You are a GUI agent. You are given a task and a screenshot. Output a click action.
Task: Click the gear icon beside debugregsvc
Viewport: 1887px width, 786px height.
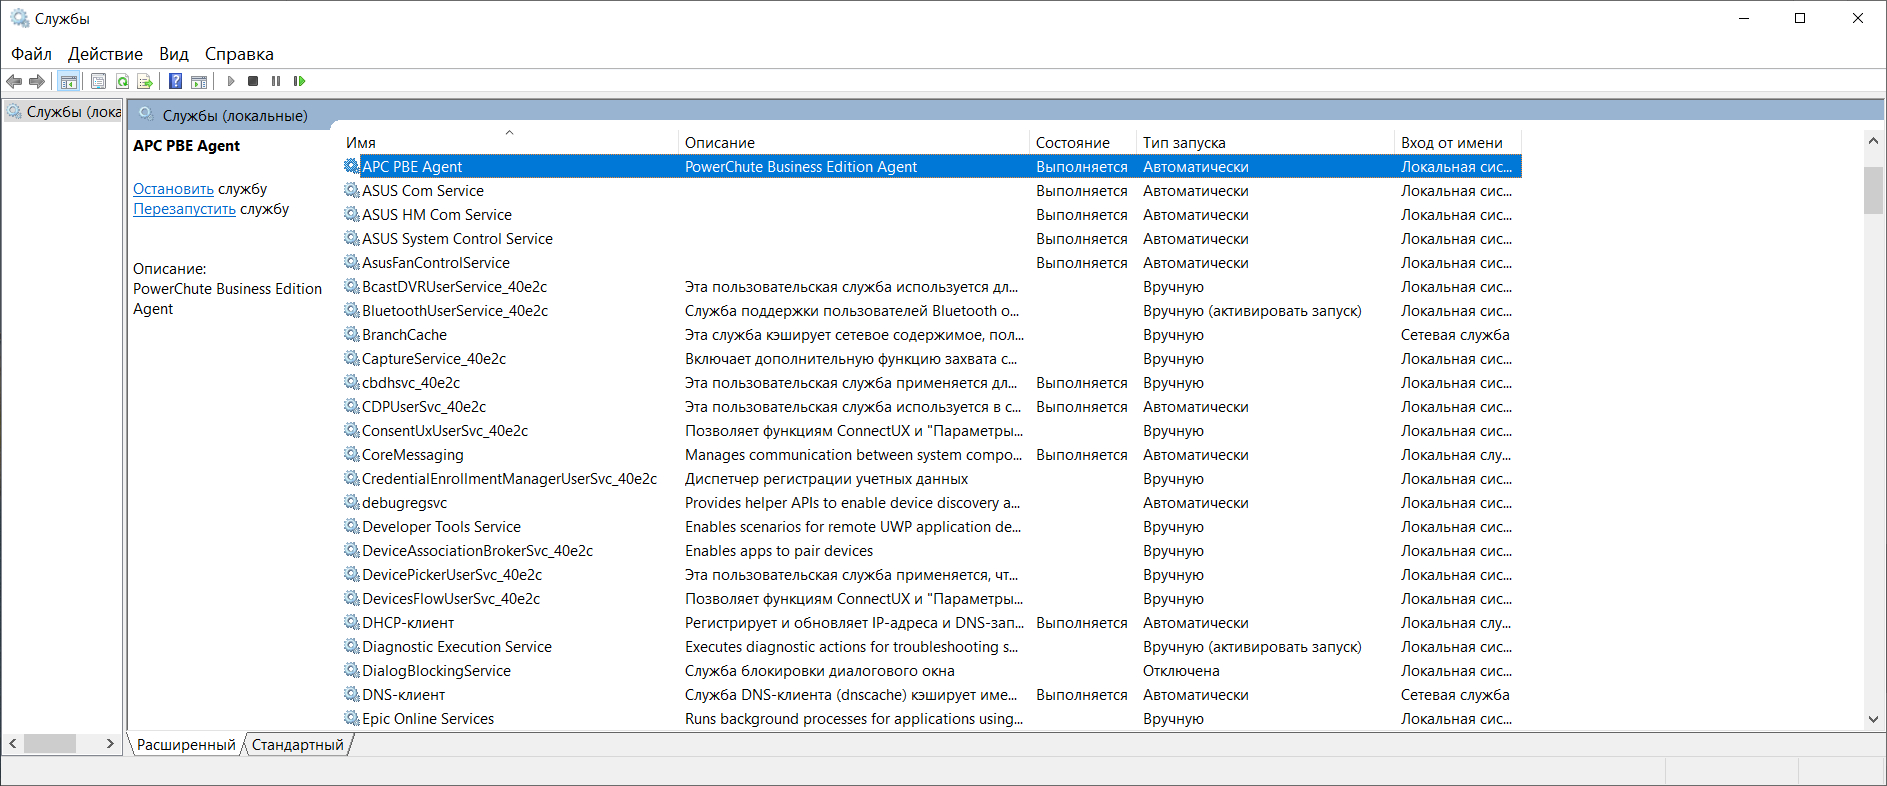352,502
